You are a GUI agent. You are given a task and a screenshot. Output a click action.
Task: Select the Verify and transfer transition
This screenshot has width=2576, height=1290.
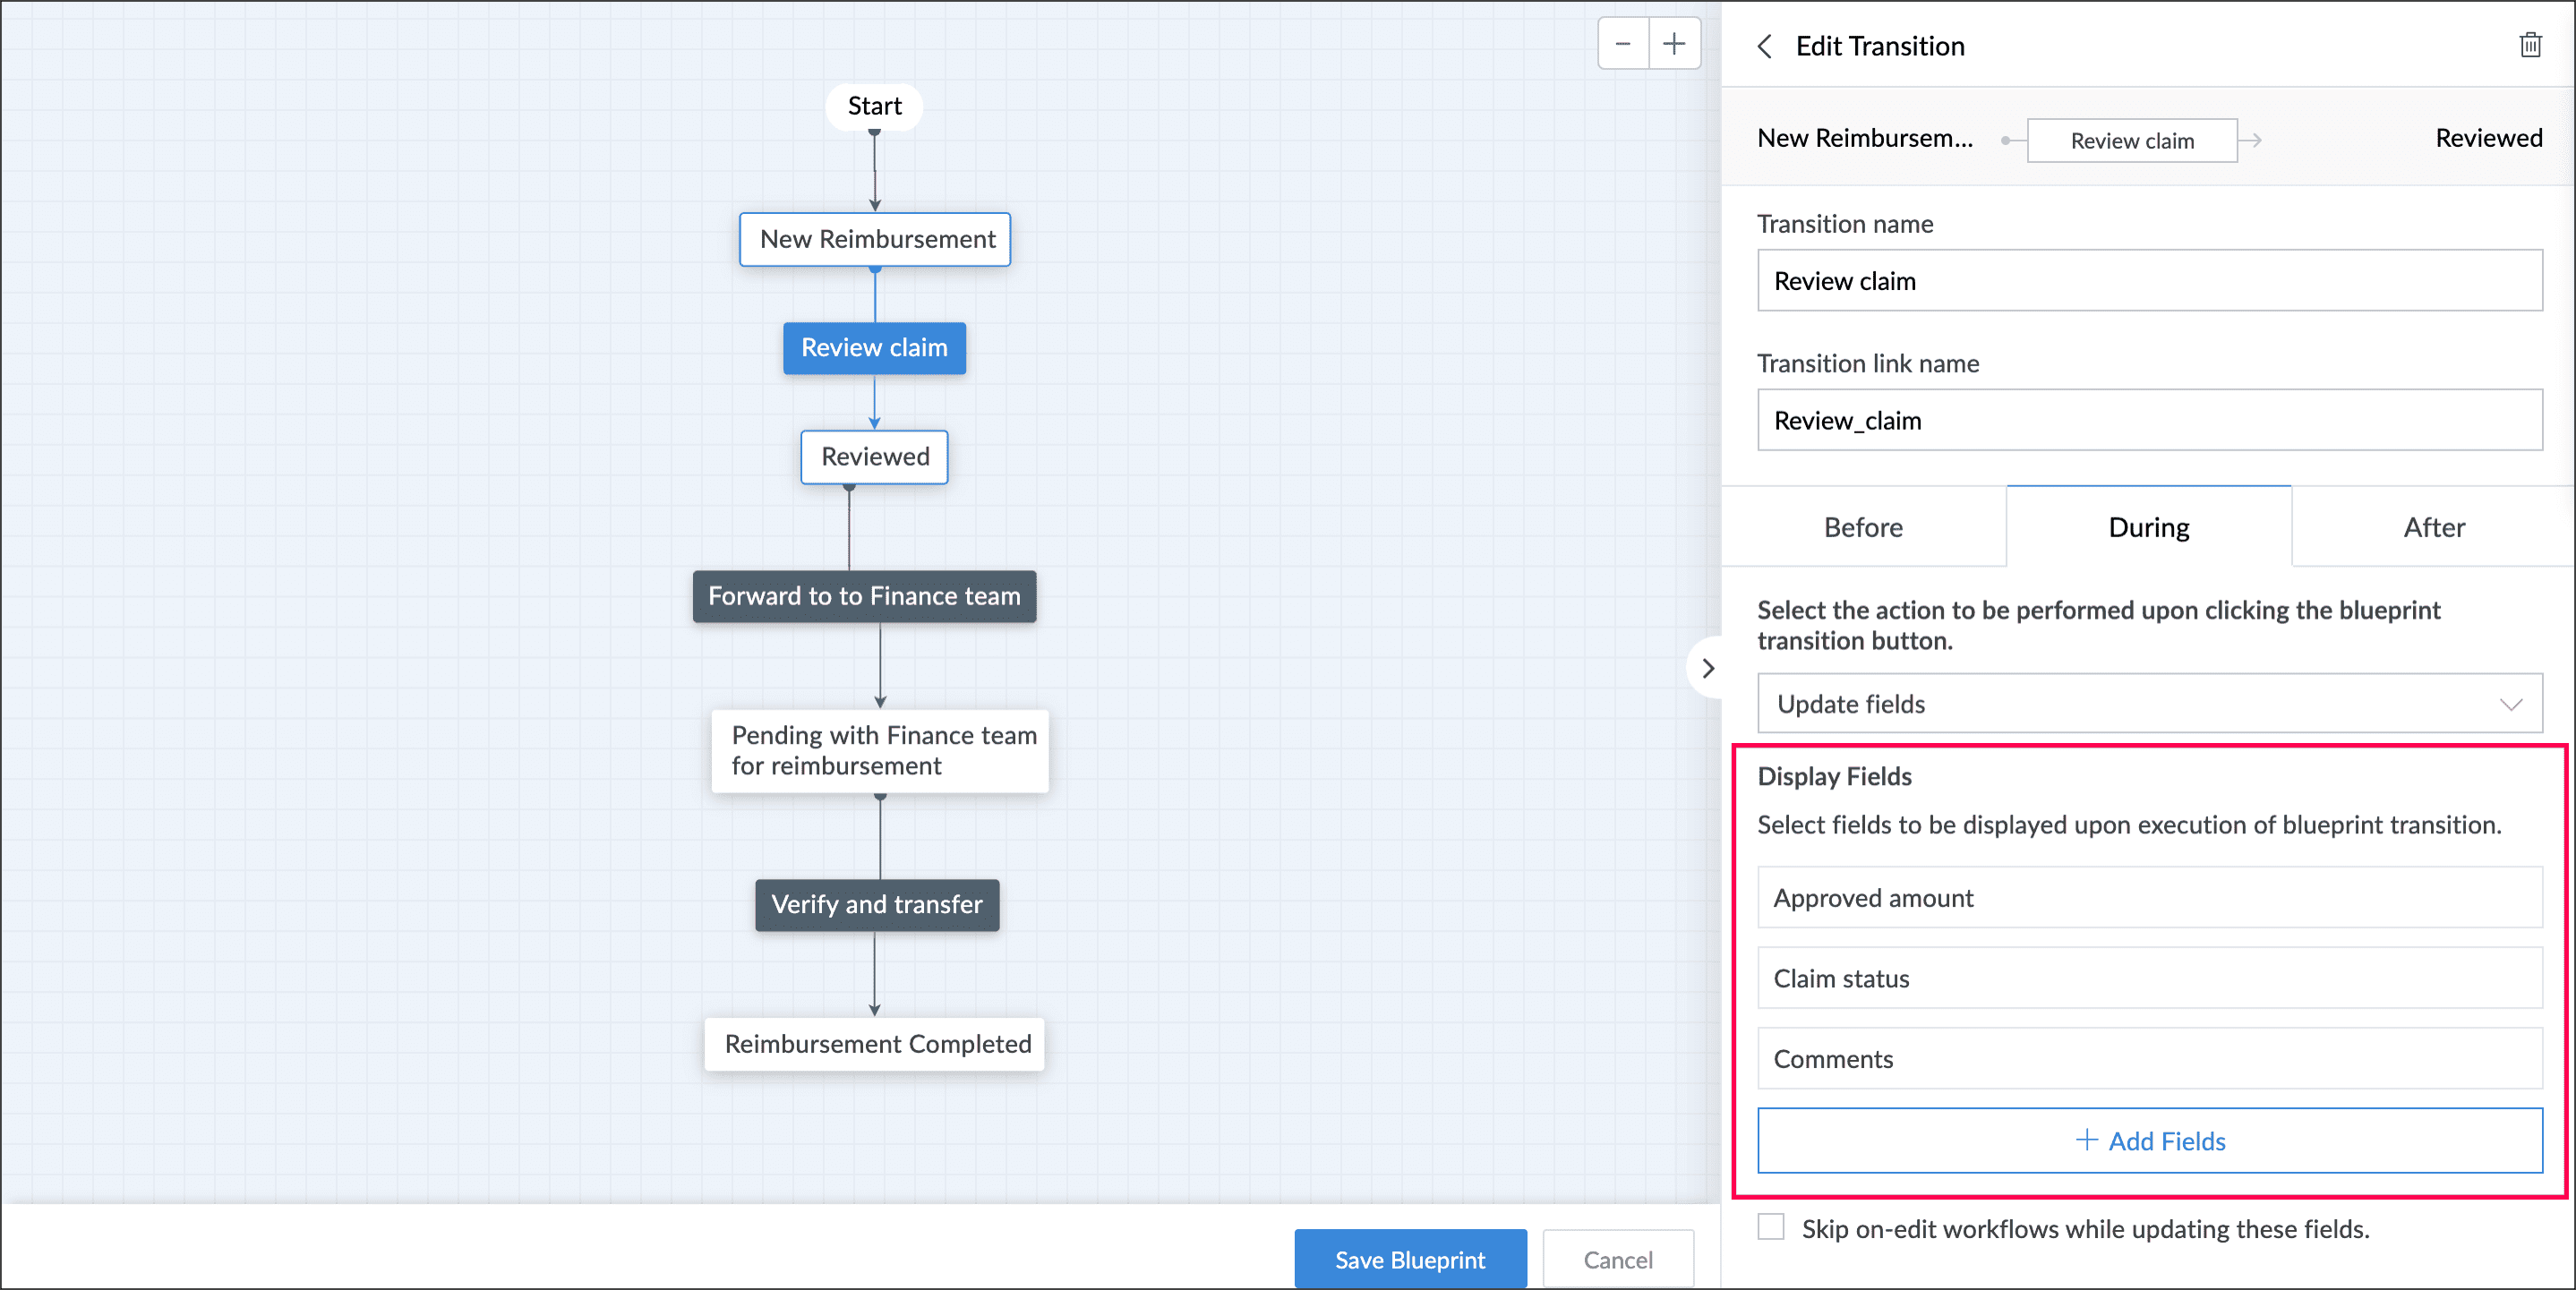(876, 904)
